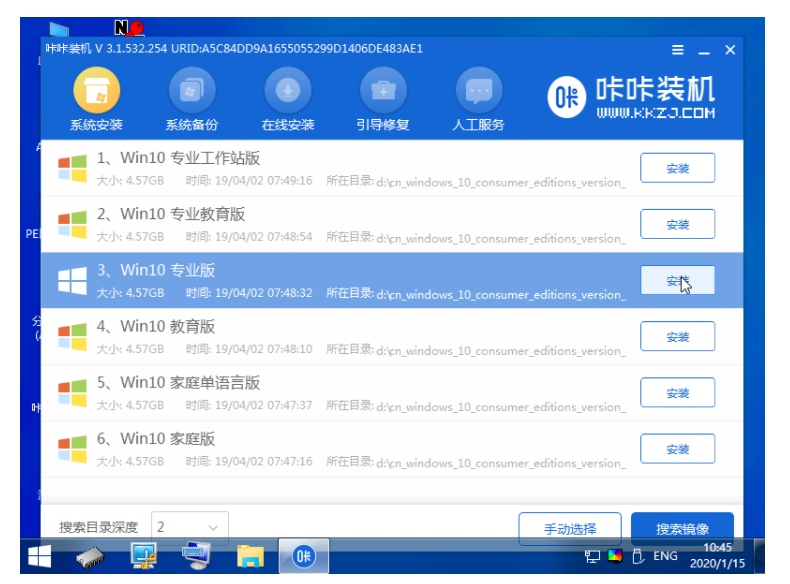Click Windows logo of Win10 家庭单语言版 row
This screenshot has height=584, width=790.
click(x=72, y=393)
